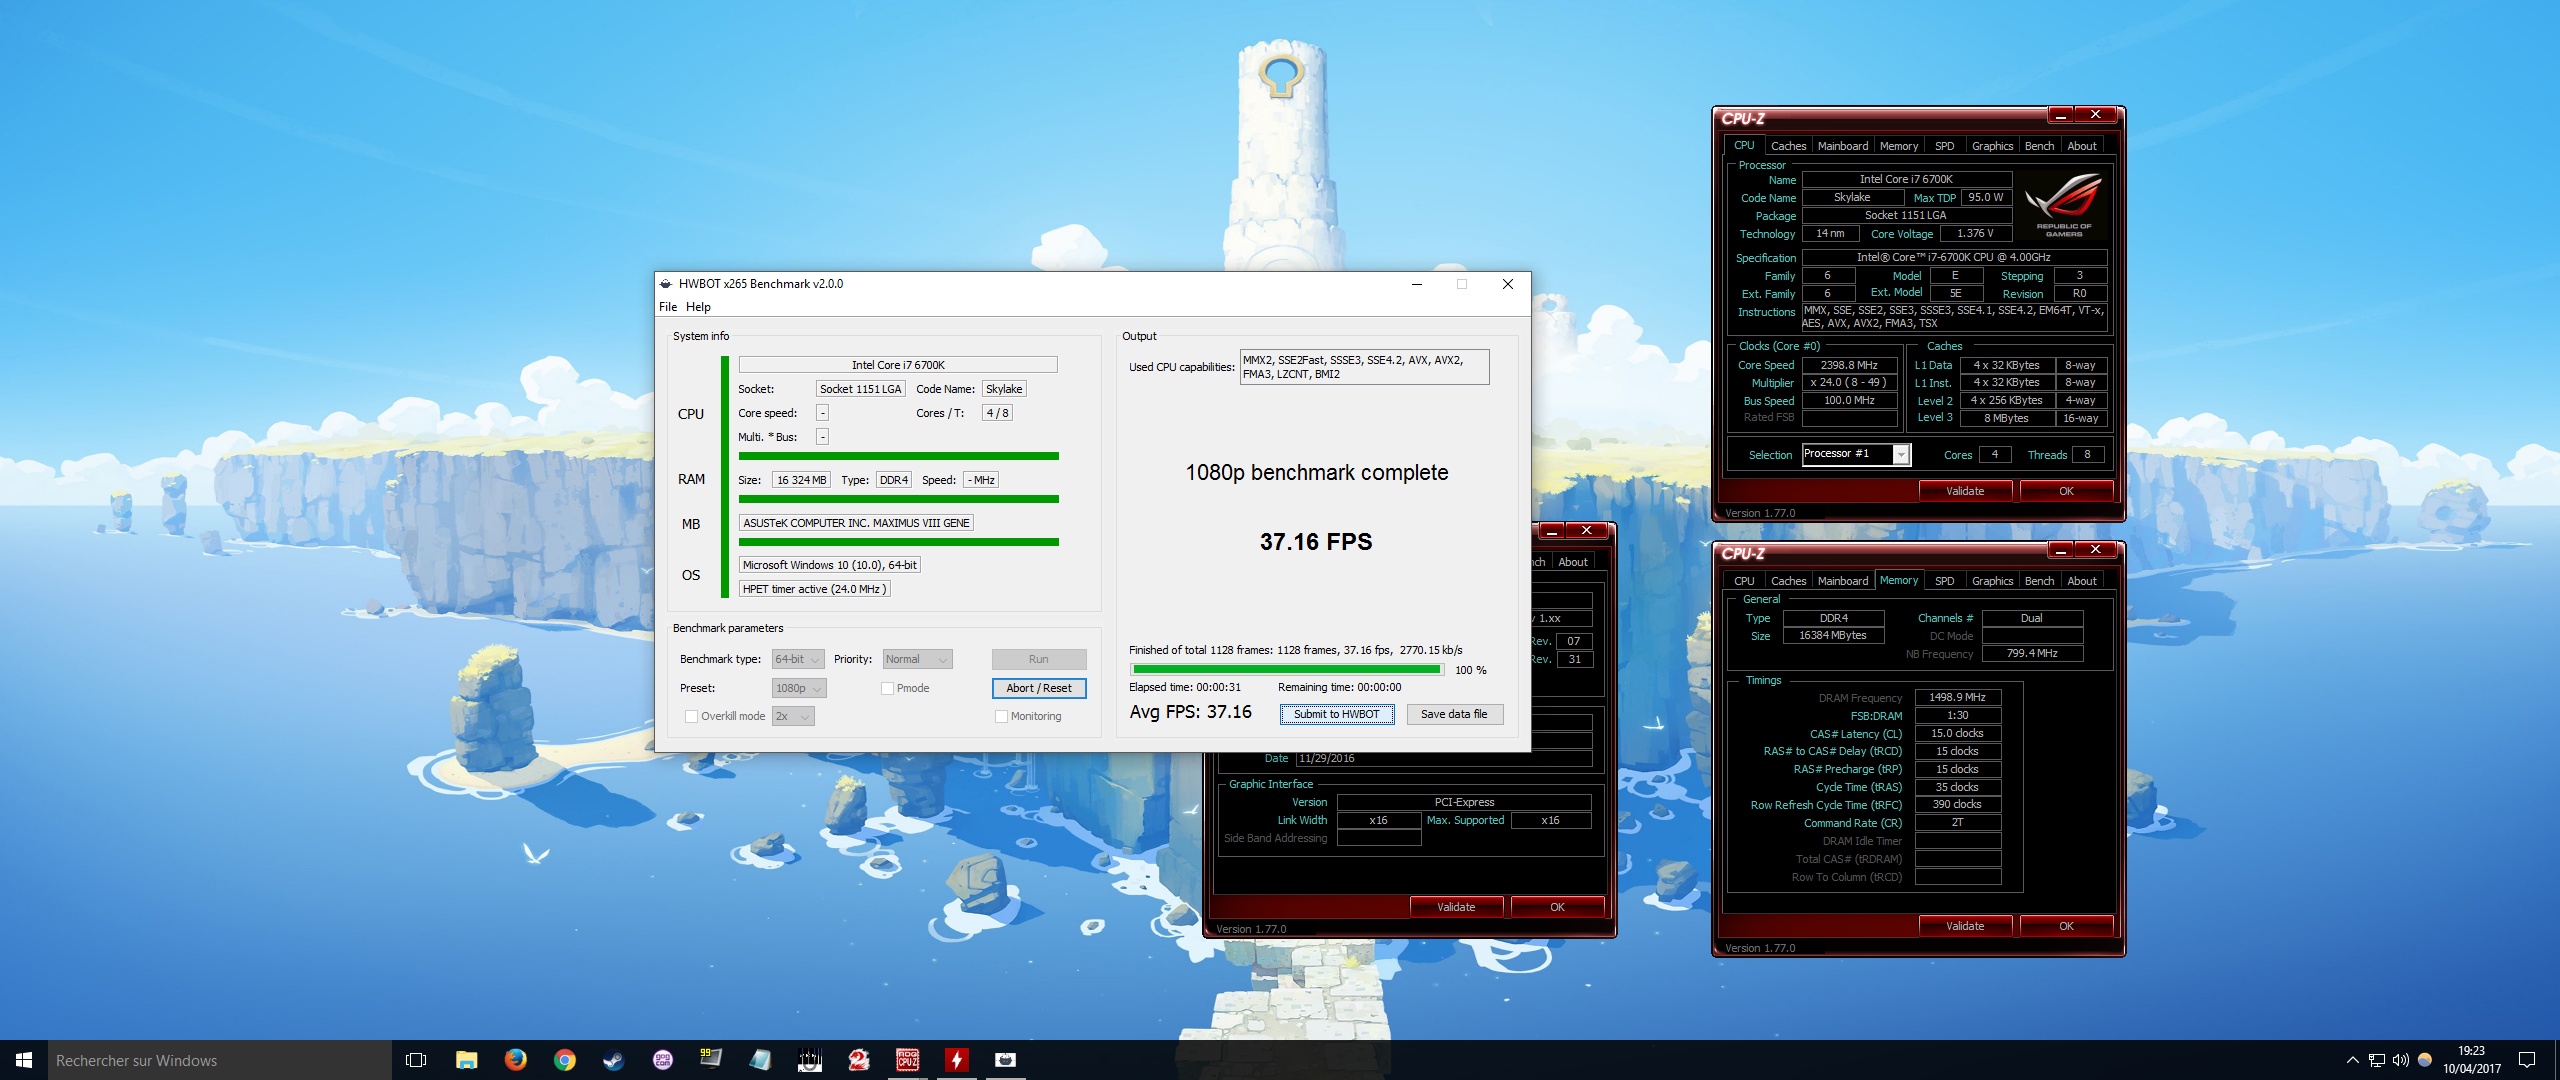Switch to ROG CPU-Z in the taskbar

(x=908, y=1060)
